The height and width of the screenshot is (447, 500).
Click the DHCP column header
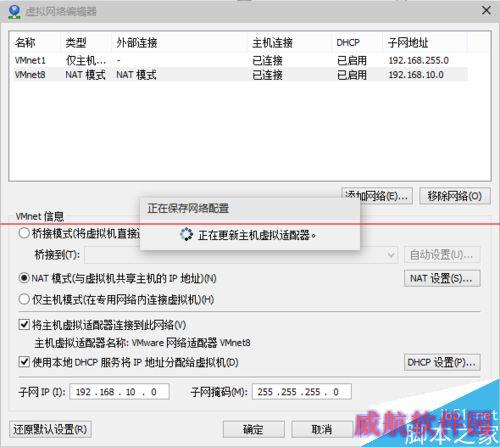click(357, 43)
